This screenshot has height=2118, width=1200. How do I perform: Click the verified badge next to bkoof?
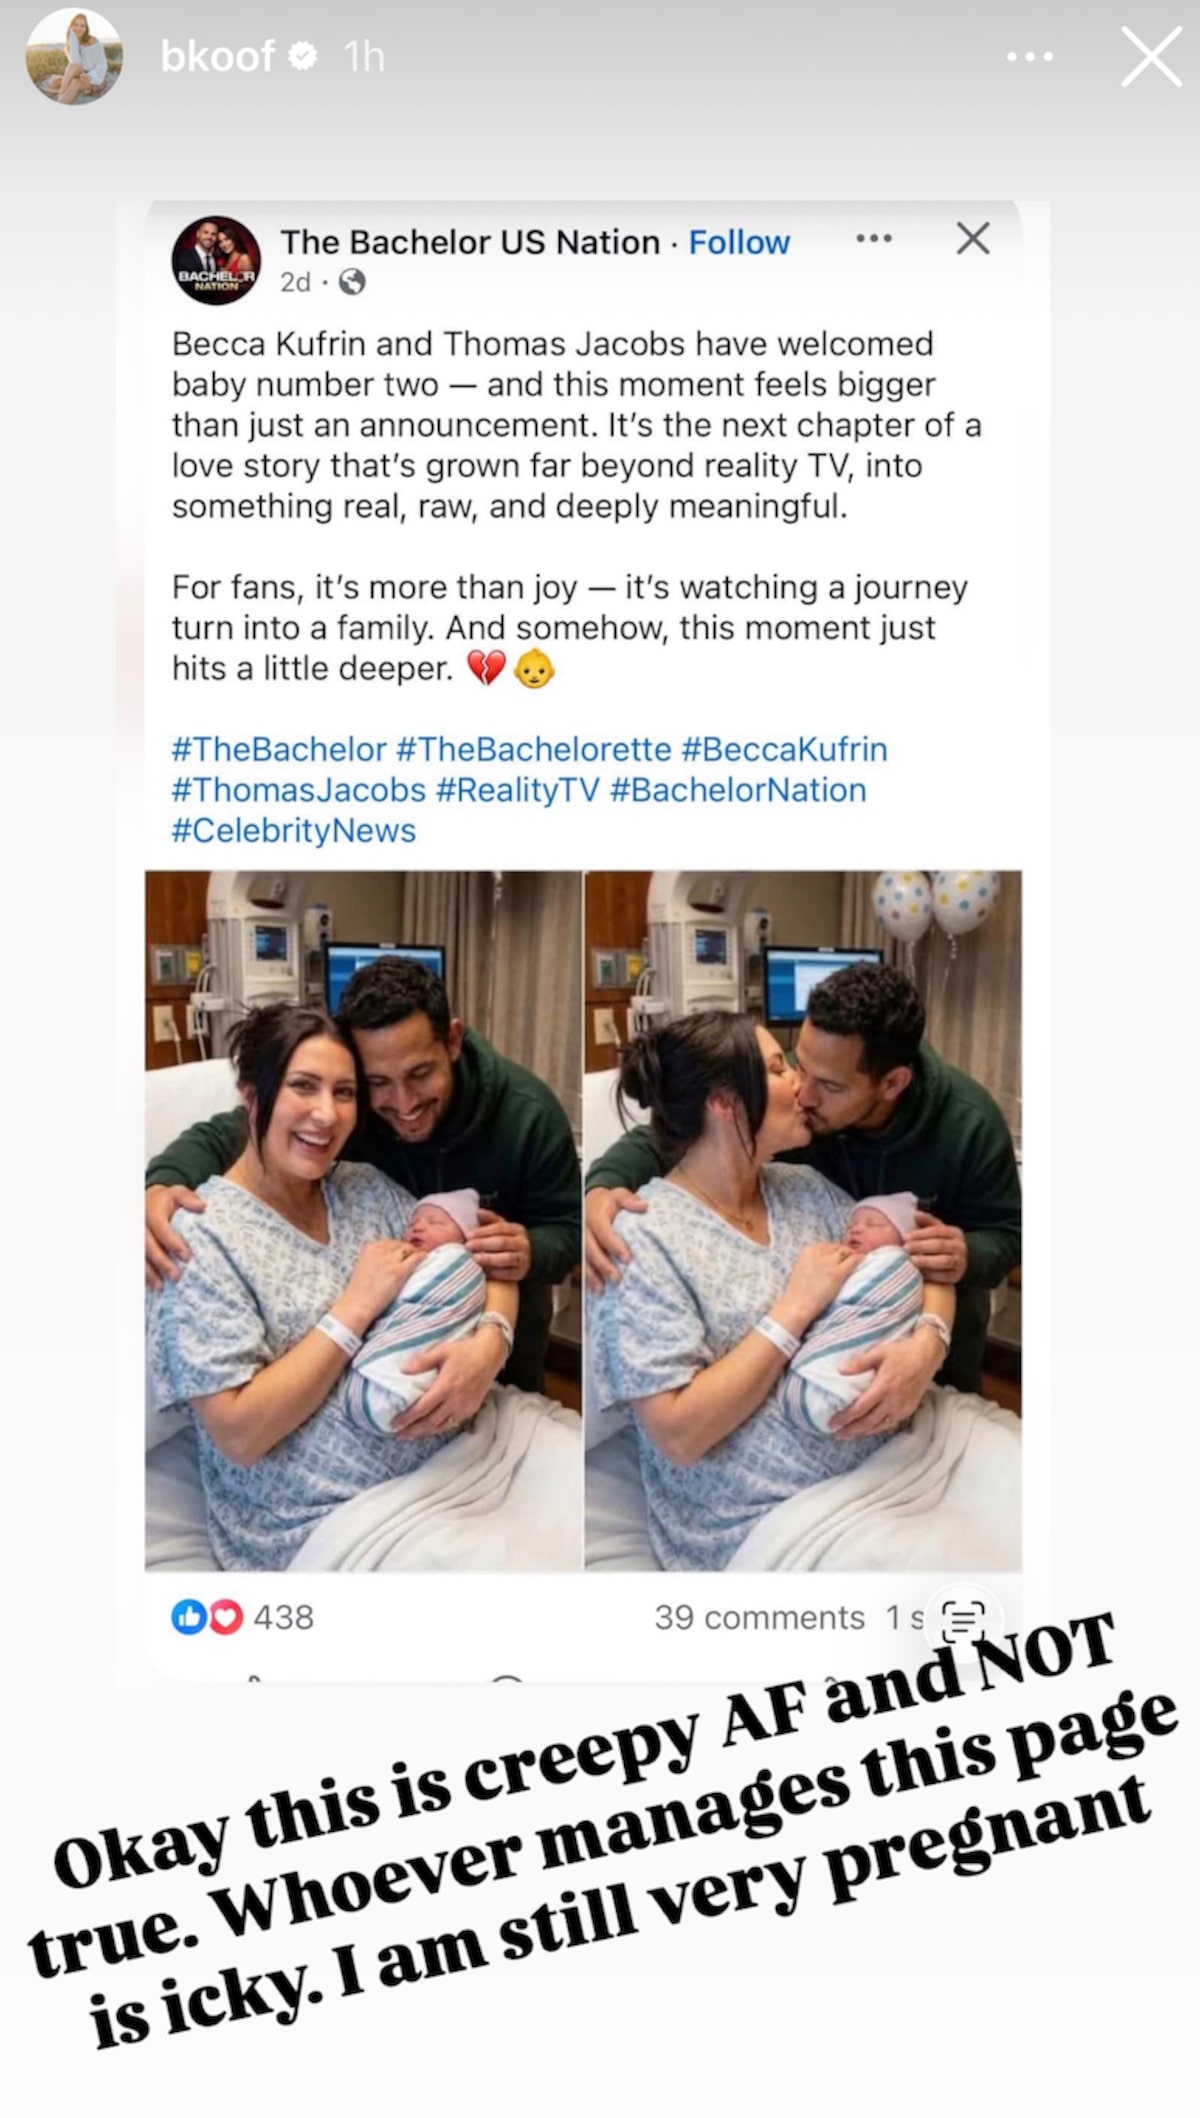(x=303, y=57)
